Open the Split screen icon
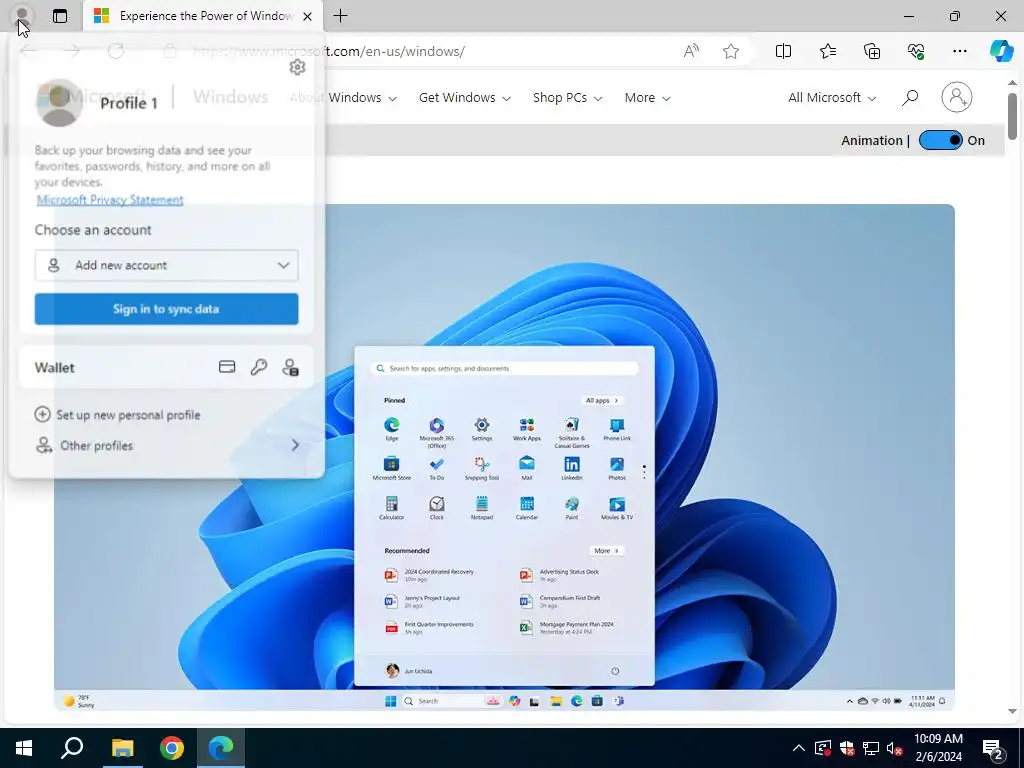Viewport: 1024px width, 768px height. 783,51
